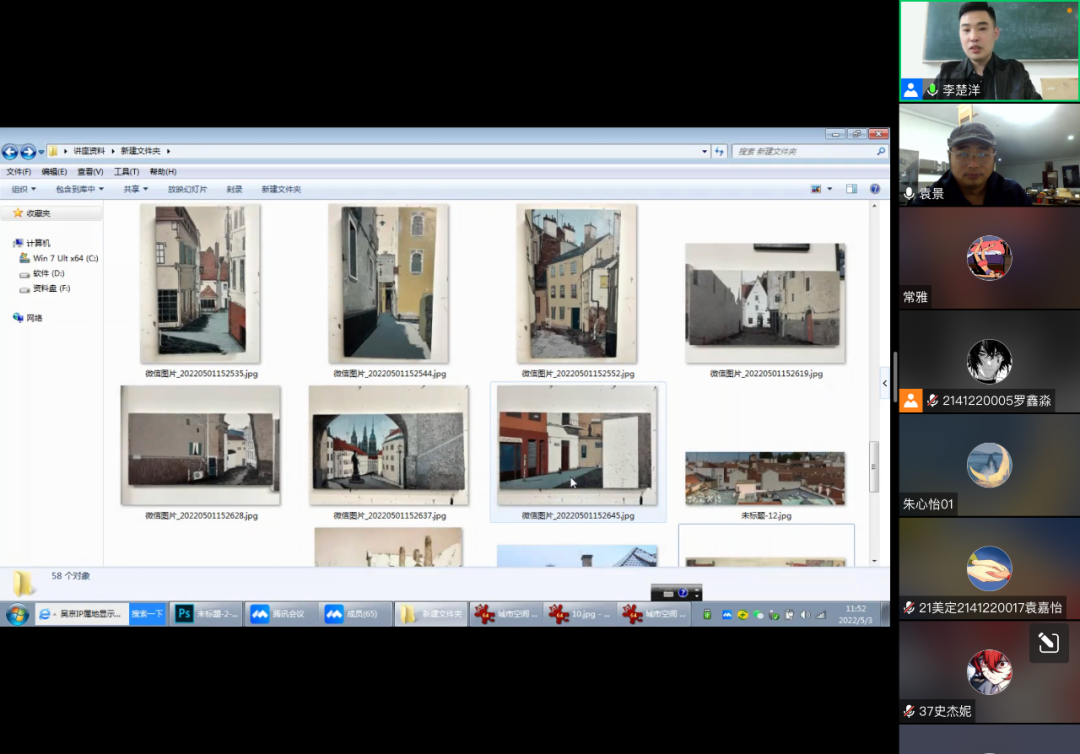Open the 文件(F) menu

19,172
